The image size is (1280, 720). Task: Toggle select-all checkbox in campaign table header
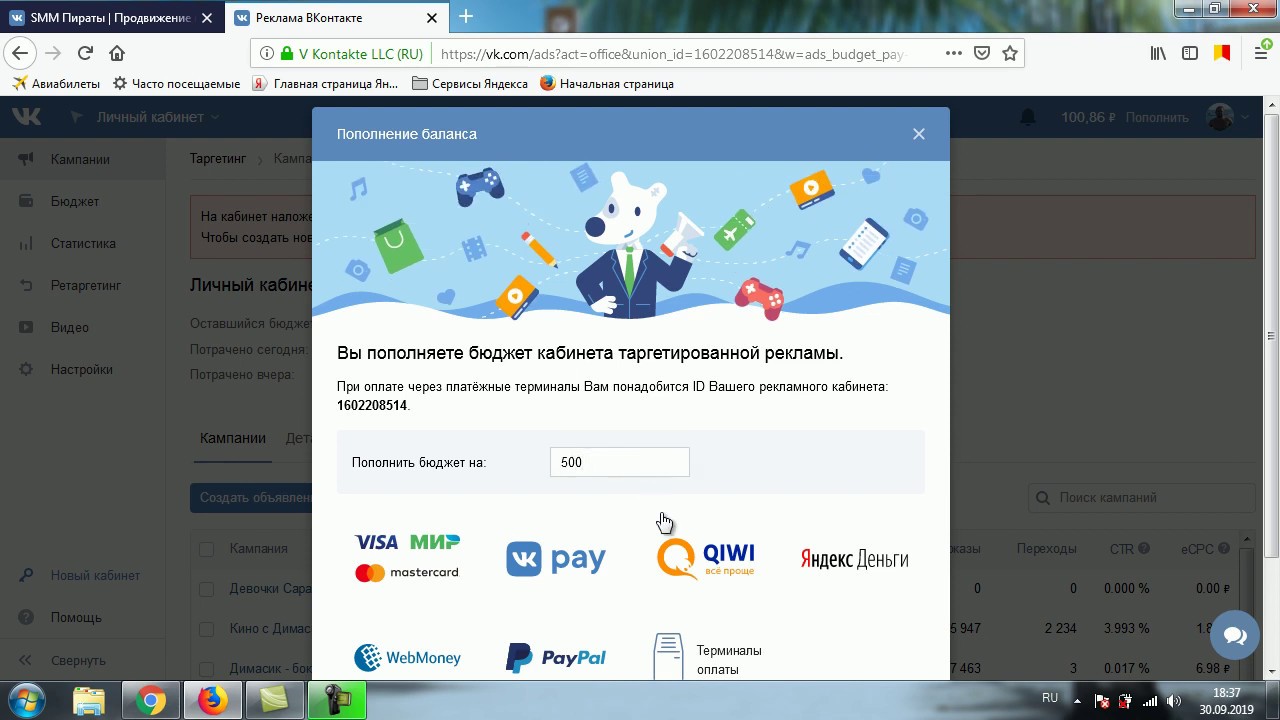click(206, 549)
